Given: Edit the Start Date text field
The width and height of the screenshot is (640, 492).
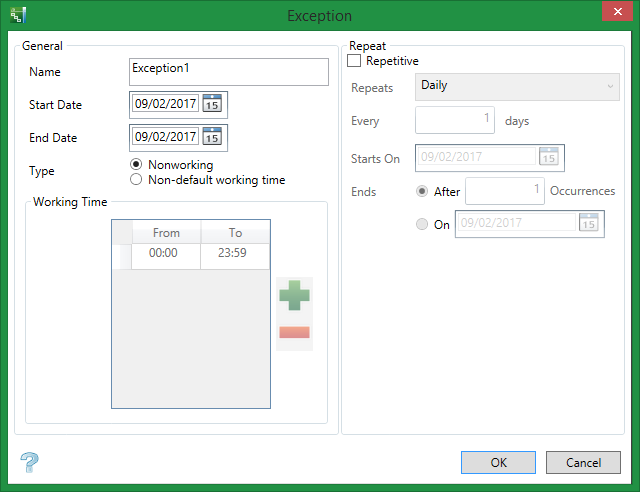Looking at the screenshot, I should pos(165,103).
